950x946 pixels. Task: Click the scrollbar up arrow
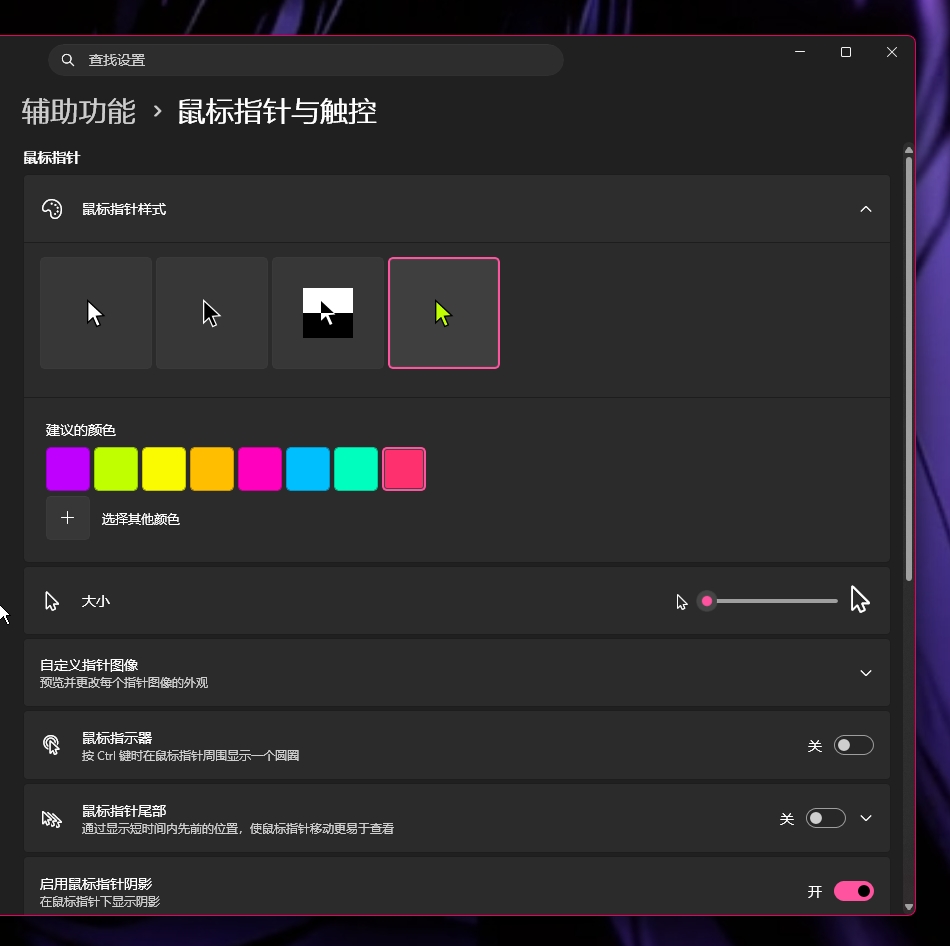pos(909,150)
